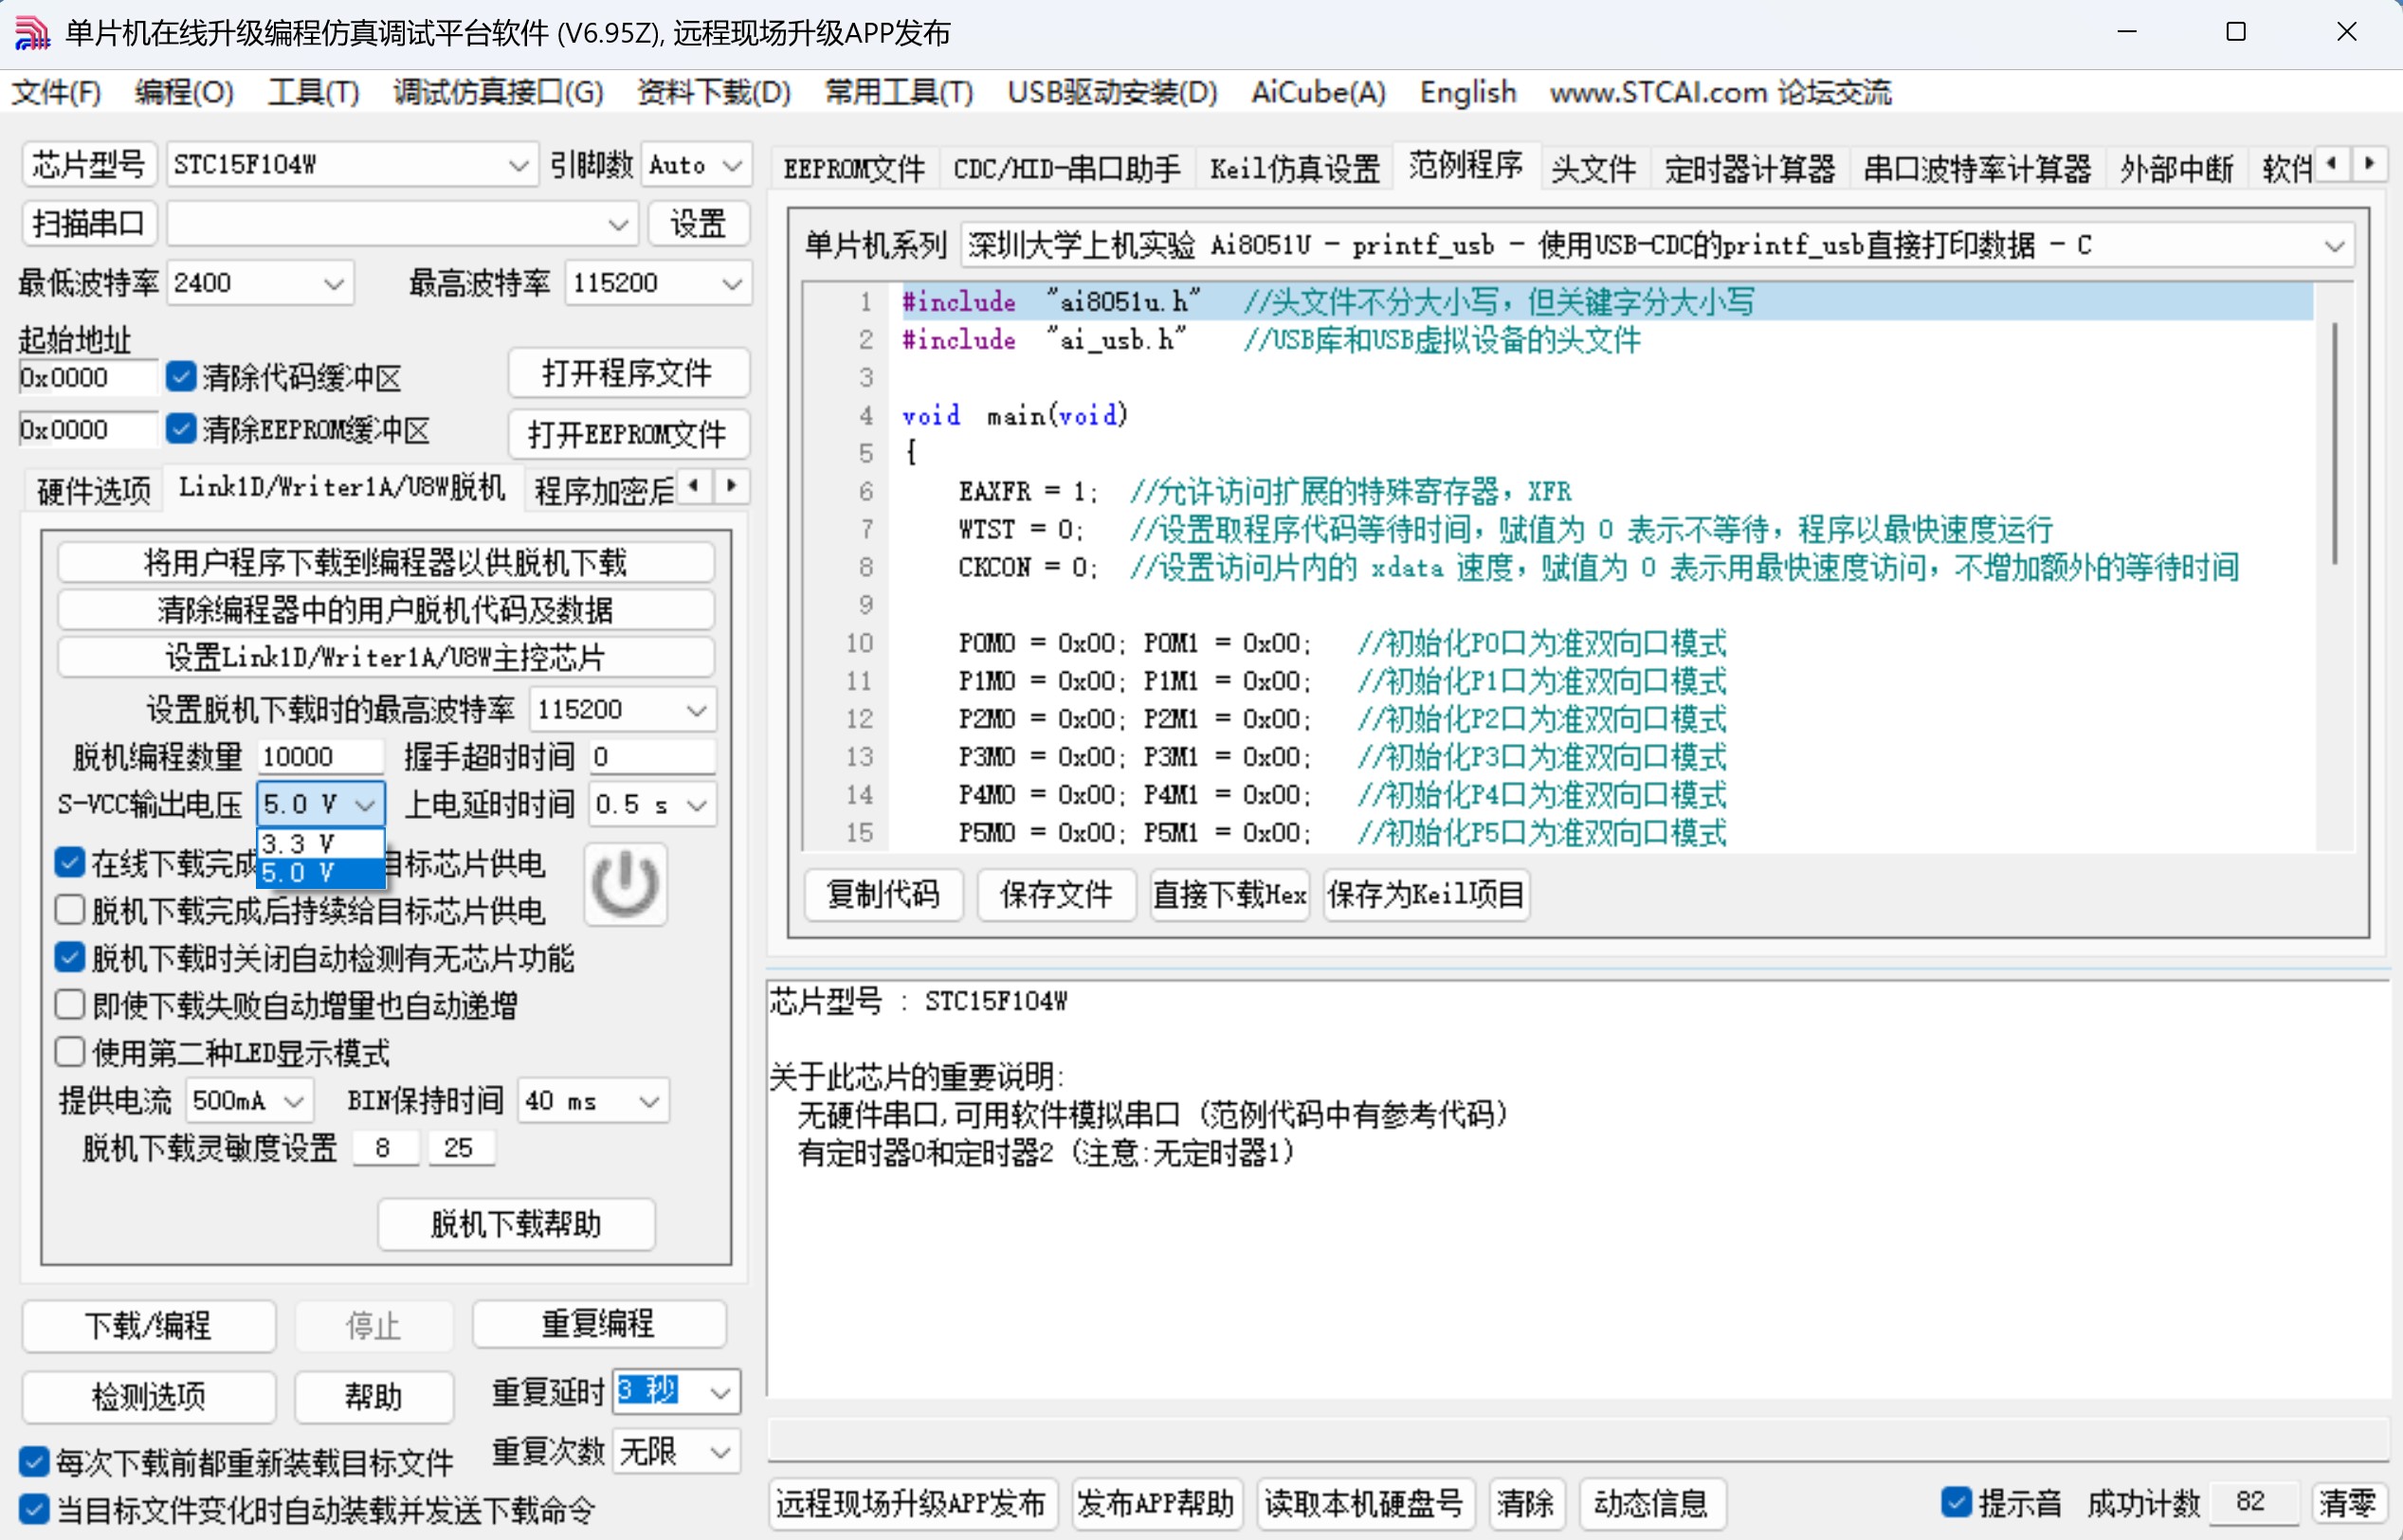The height and width of the screenshot is (1540, 2403).
Task: Click 脱机编程数量 10000 input field
Action: [x=320, y=757]
